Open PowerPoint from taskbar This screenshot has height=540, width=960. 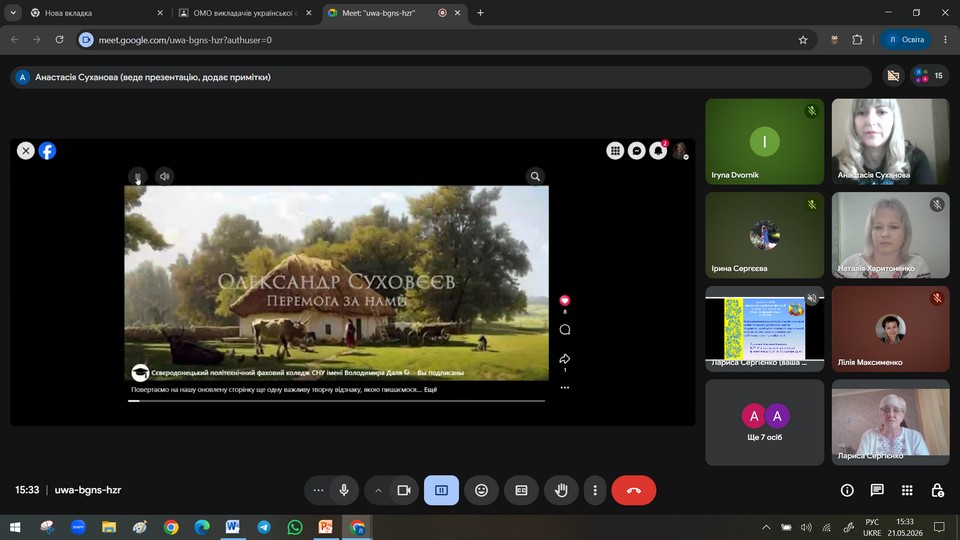click(x=326, y=527)
